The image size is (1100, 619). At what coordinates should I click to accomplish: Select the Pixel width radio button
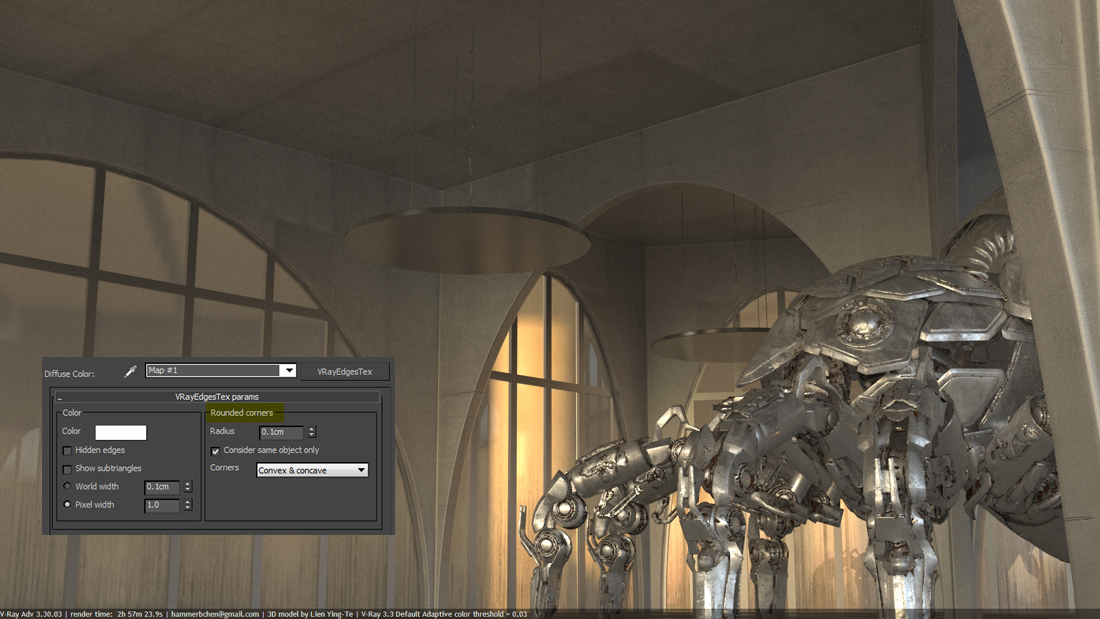click(x=67, y=505)
